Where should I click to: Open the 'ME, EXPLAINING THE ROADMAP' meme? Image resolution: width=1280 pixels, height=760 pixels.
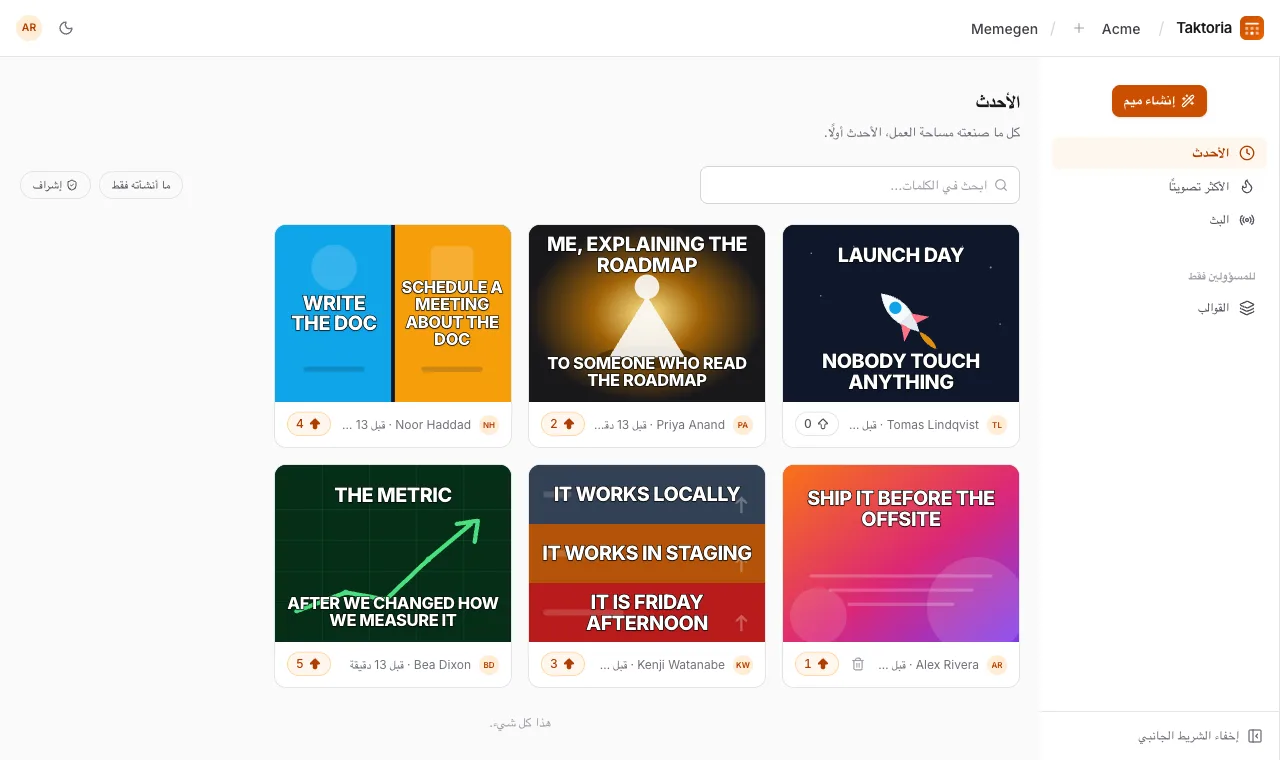tap(647, 313)
